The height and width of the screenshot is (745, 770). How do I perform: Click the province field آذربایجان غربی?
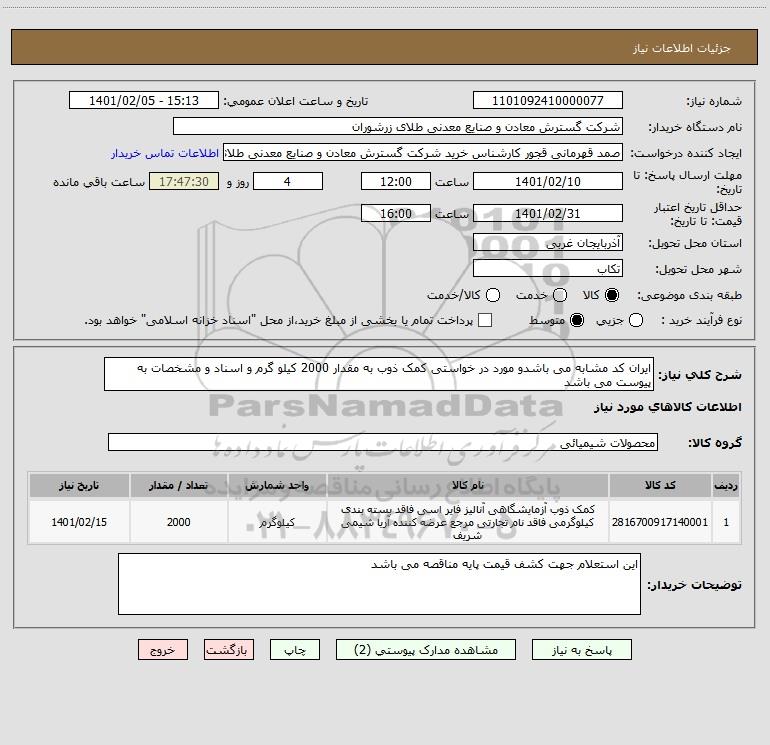pyautogui.click(x=548, y=243)
